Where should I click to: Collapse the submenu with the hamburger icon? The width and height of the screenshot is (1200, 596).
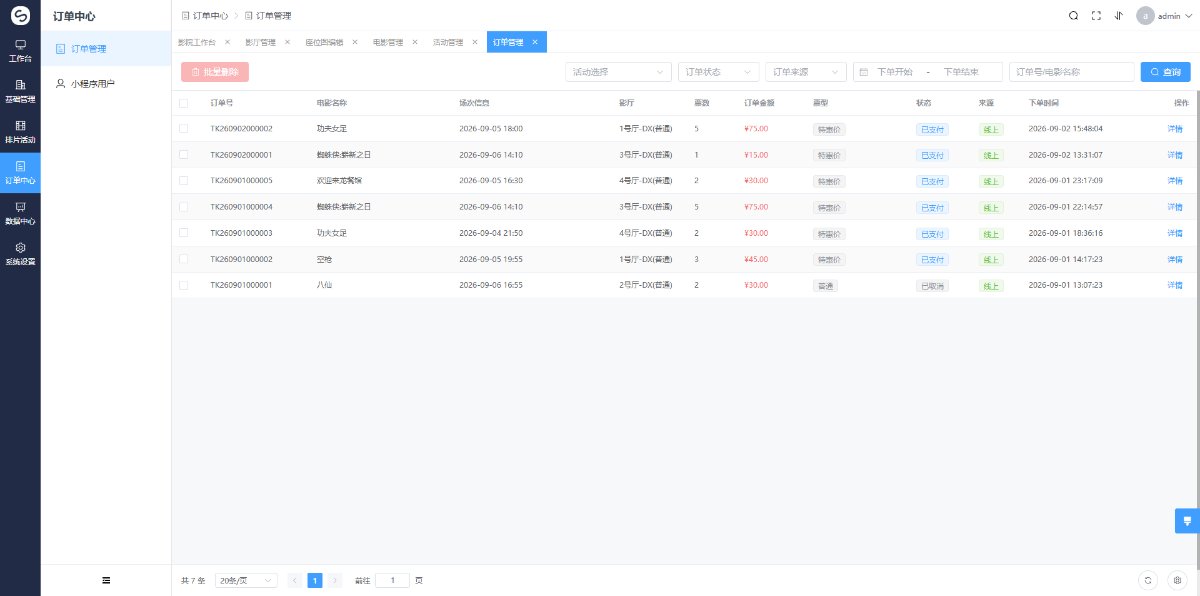pyautogui.click(x=106, y=580)
